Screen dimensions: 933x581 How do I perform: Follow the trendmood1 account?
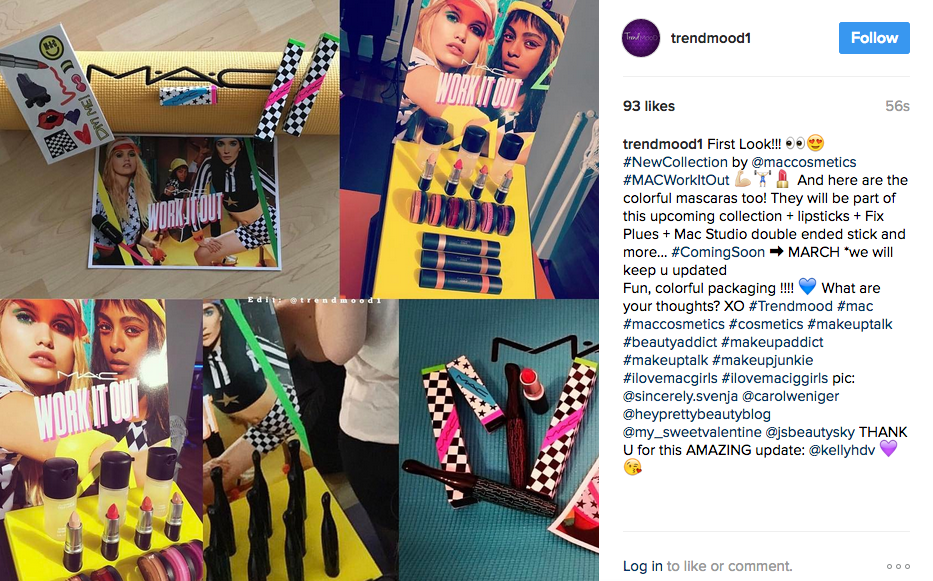(874, 38)
